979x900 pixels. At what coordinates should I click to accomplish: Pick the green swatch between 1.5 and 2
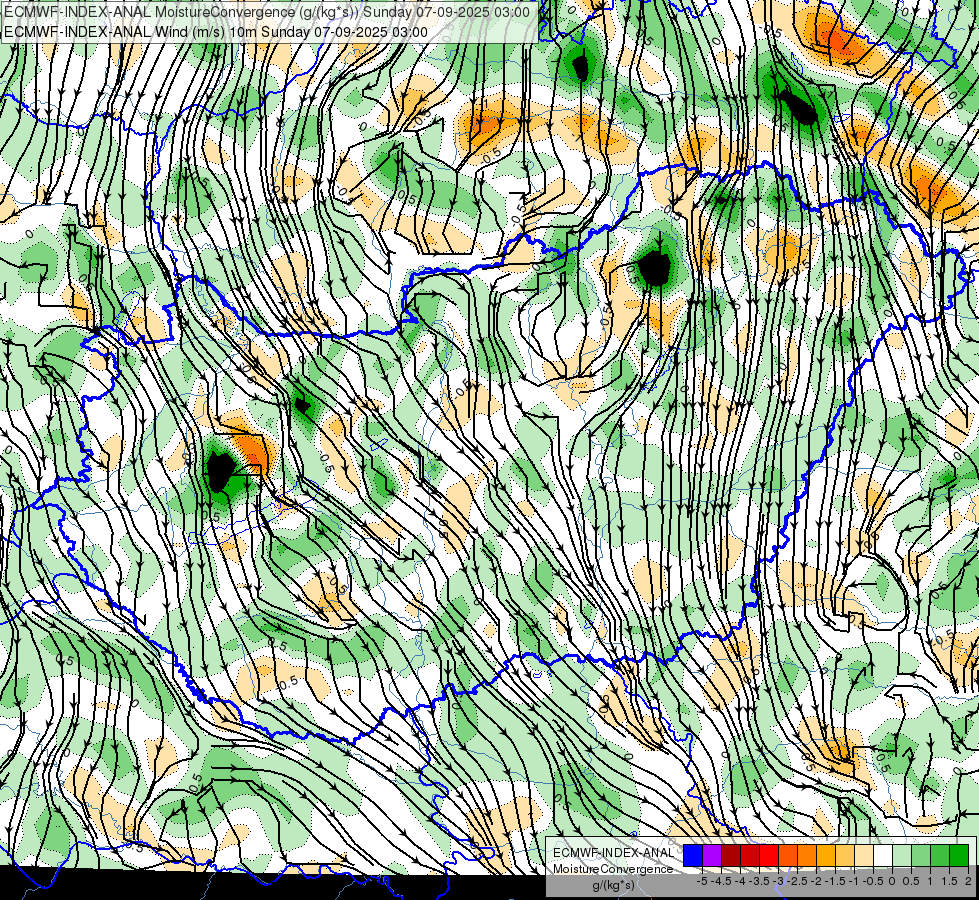point(940,855)
